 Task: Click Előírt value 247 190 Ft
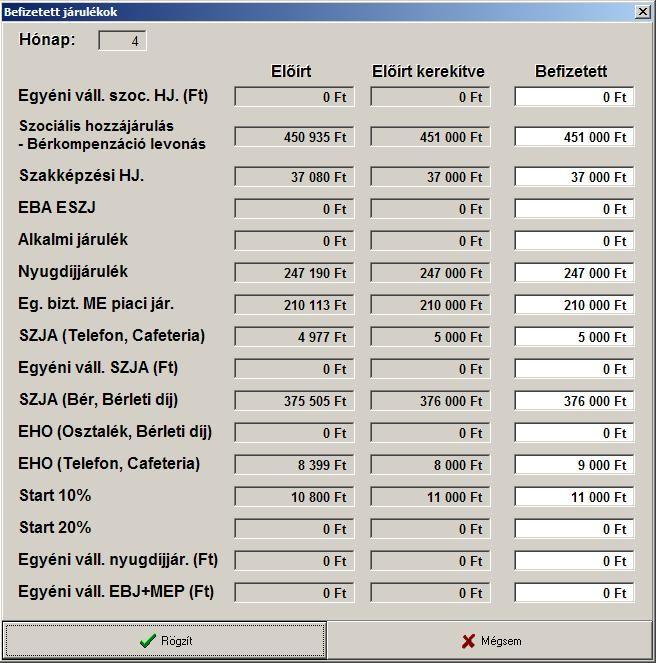click(294, 273)
